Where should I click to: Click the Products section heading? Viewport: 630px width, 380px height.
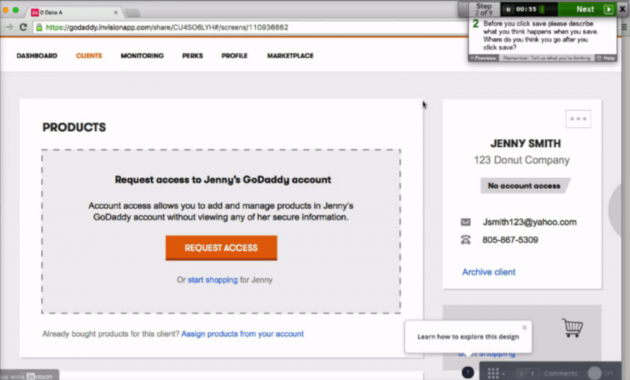74,127
